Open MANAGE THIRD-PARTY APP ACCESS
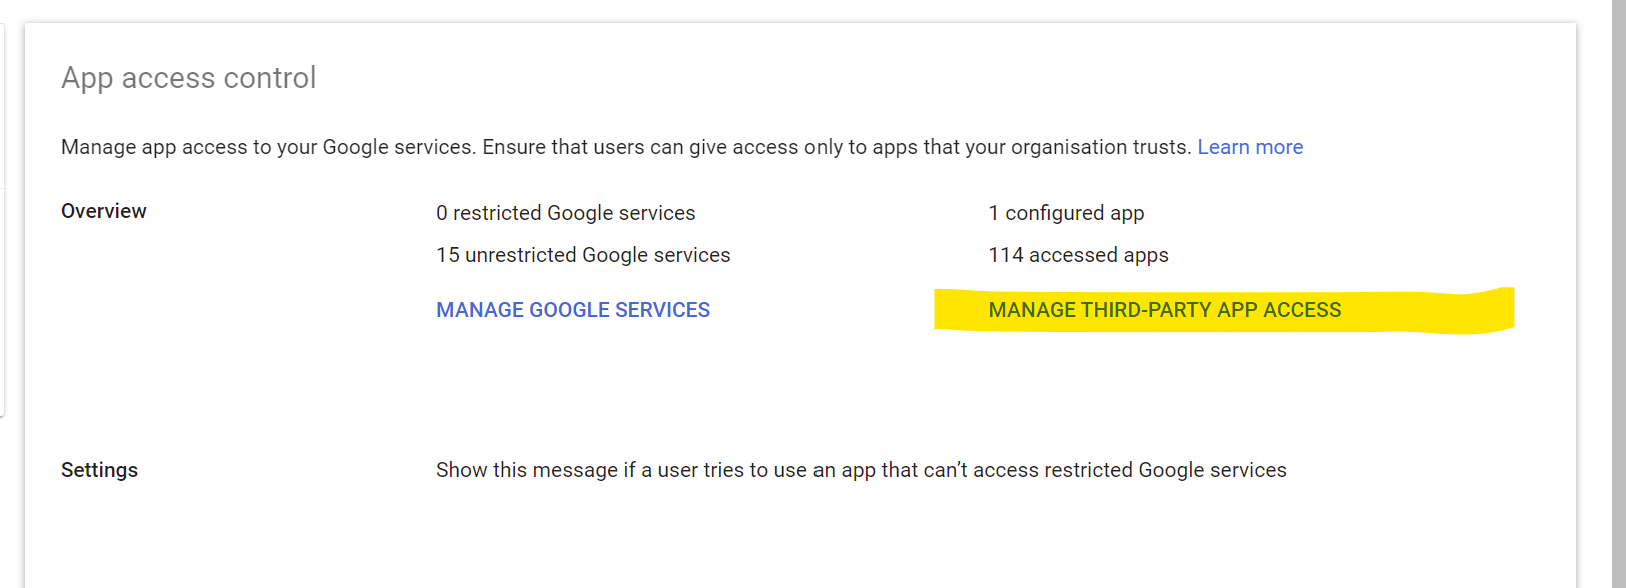The width and height of the screenshot is (1626, 588). point(1165,310)
